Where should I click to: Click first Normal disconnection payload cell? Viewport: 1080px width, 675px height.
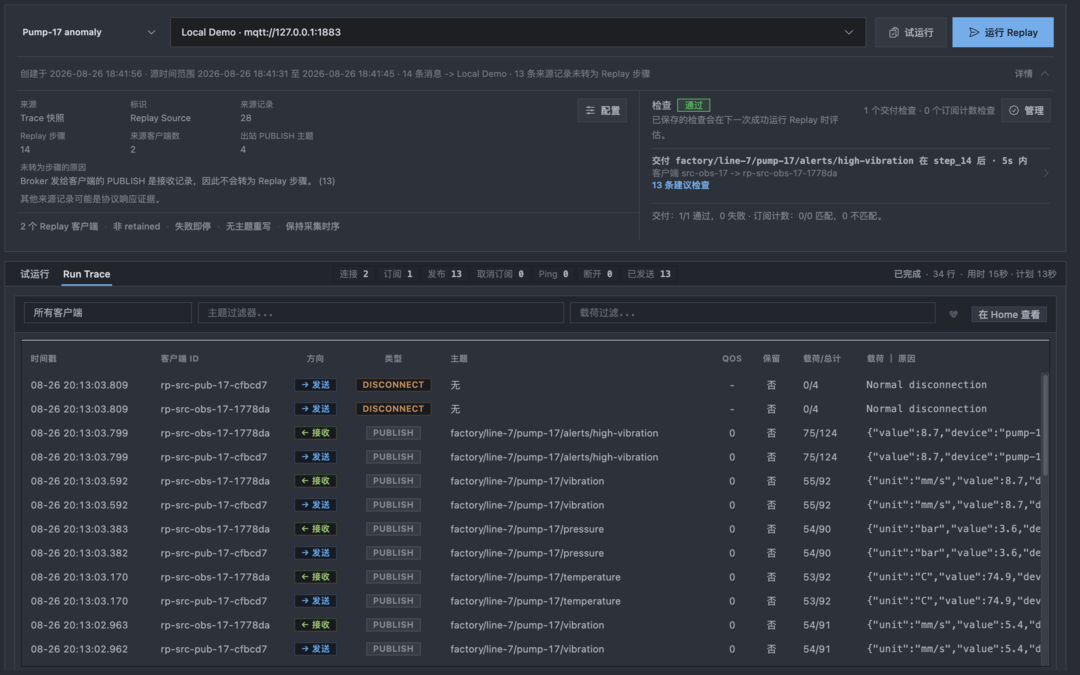[926, 385]
